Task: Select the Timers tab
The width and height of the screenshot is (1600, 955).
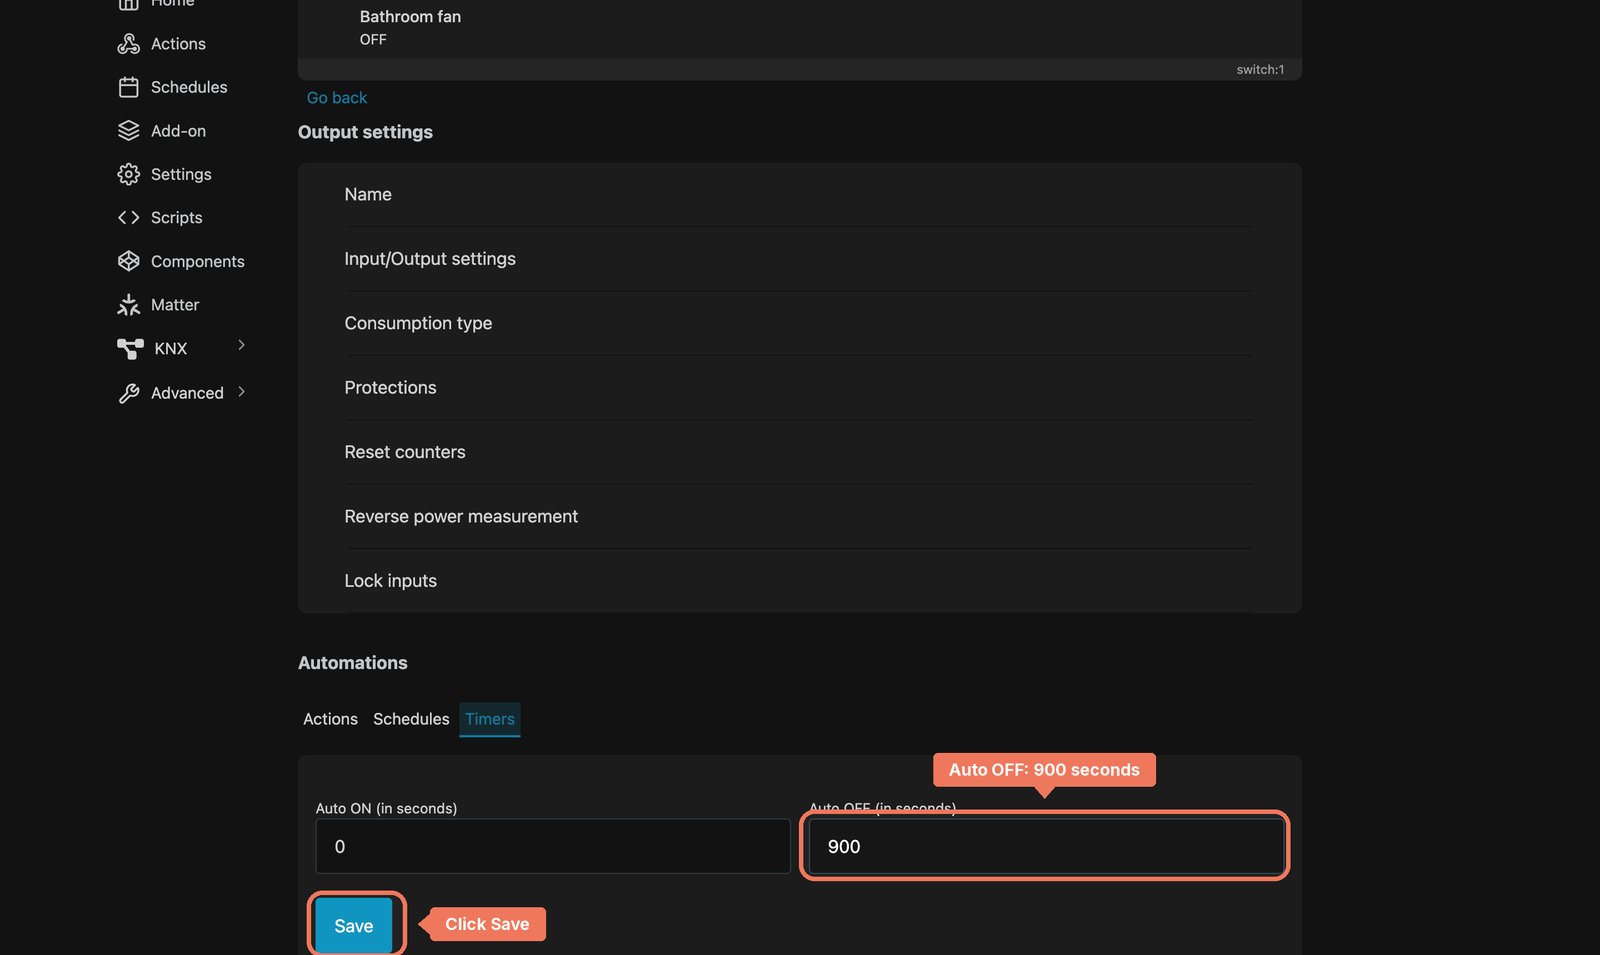Action: [x=490, y=719]
